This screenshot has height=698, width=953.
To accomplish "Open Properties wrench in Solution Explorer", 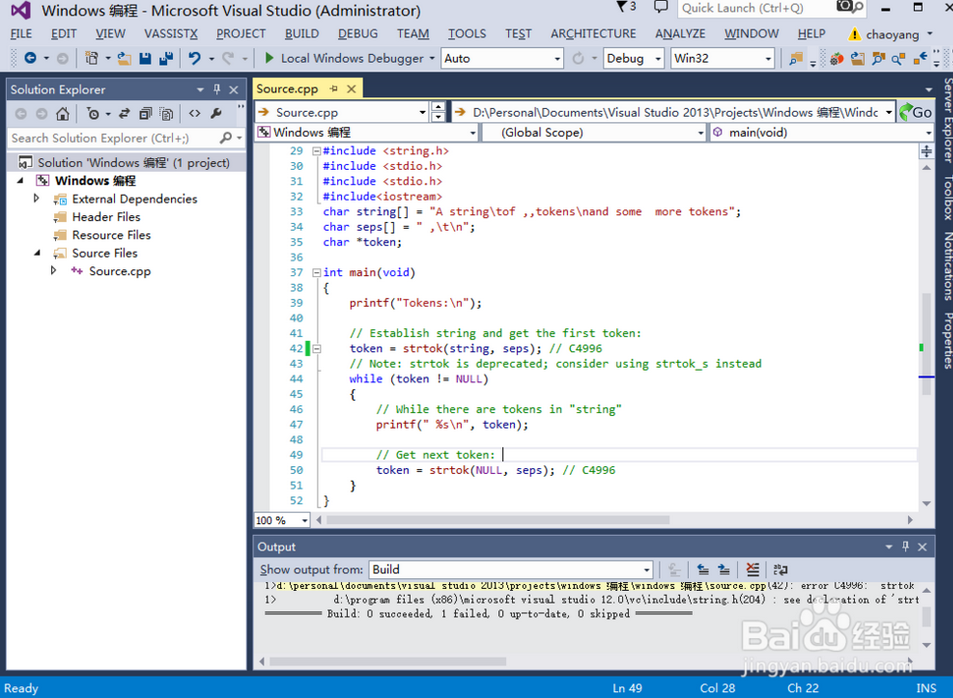I will [216, 114].
